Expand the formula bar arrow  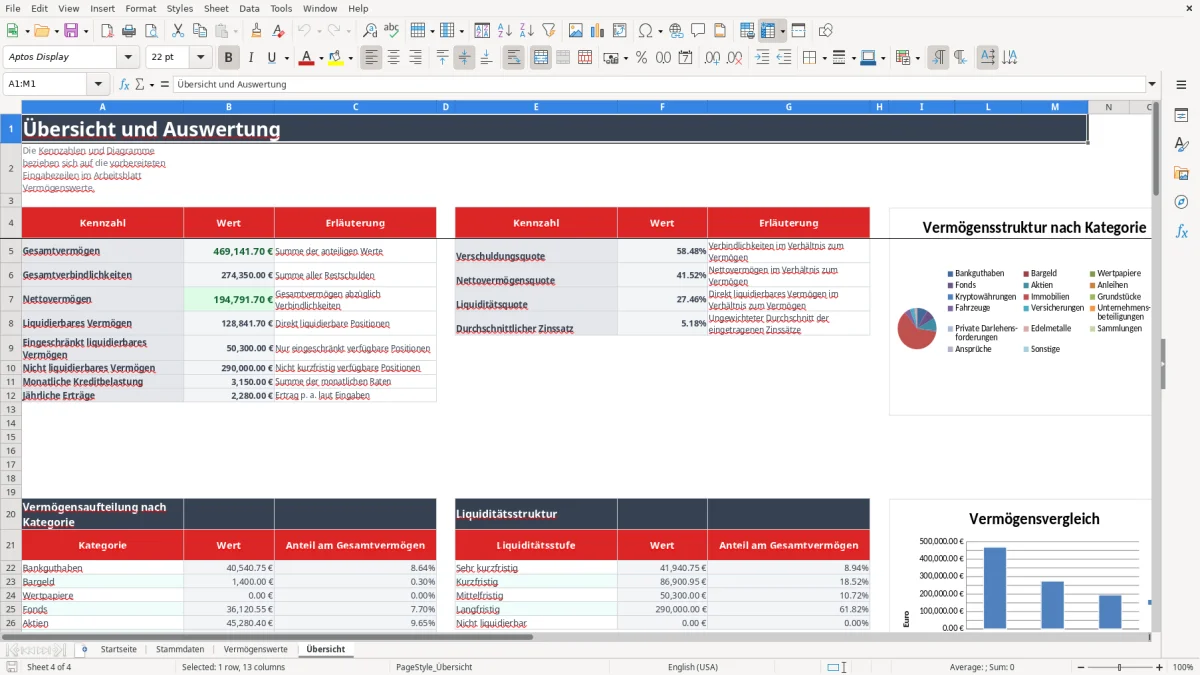1152,84
